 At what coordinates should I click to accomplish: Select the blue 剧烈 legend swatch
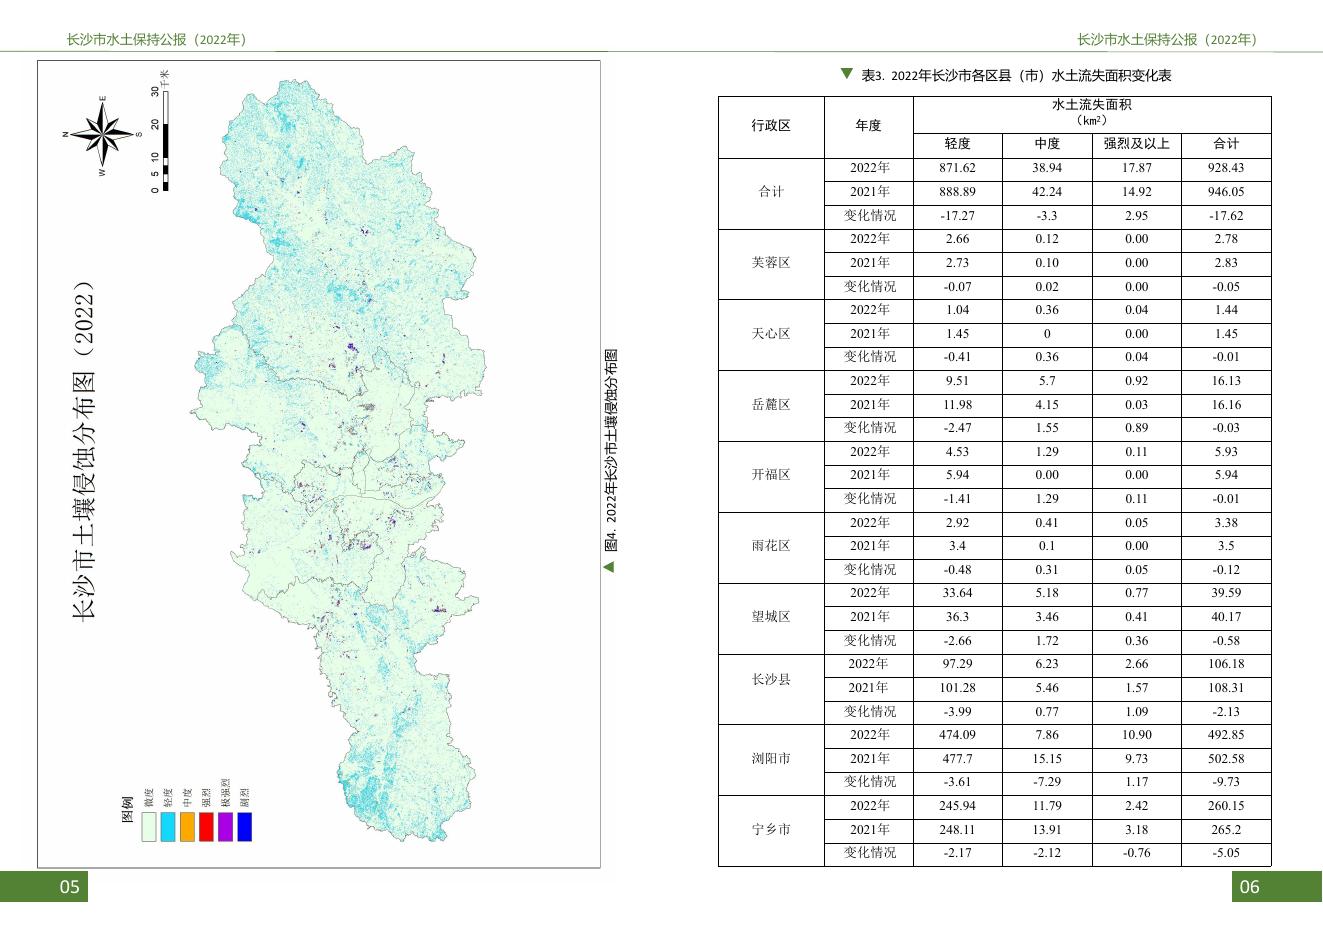245,827
